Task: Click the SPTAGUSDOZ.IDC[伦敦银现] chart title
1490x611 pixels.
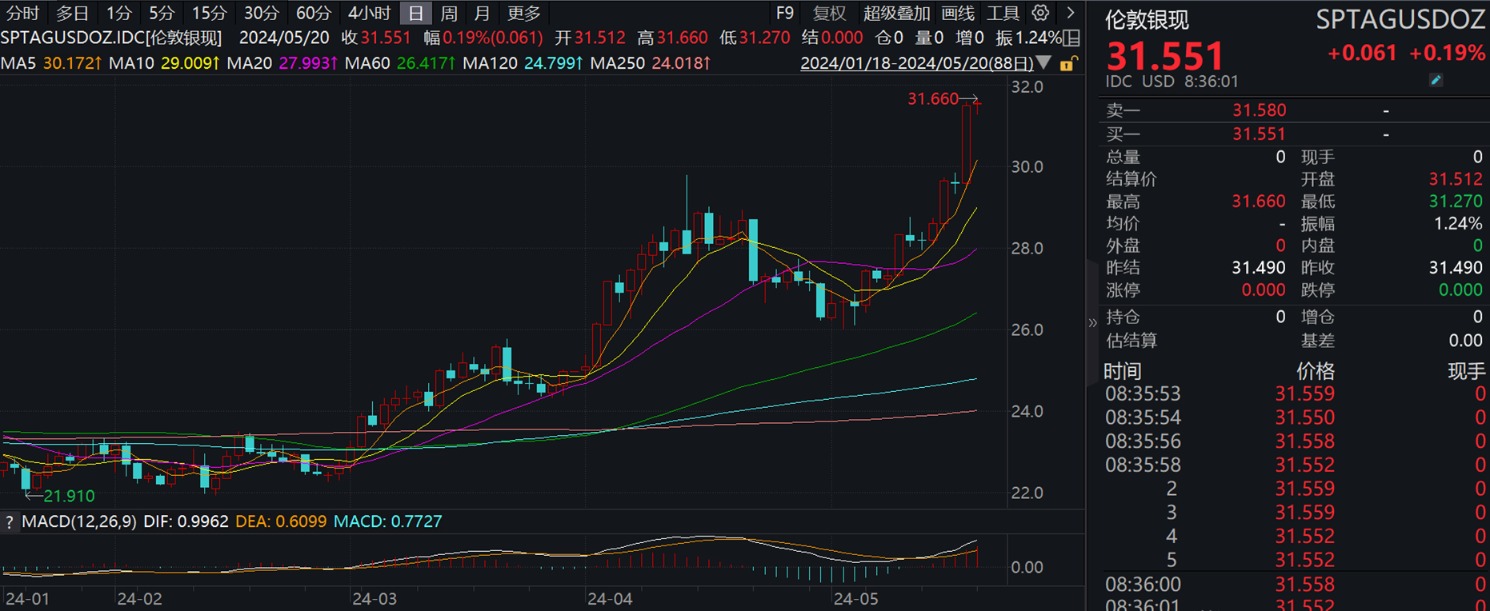Action: pos(111,38)
